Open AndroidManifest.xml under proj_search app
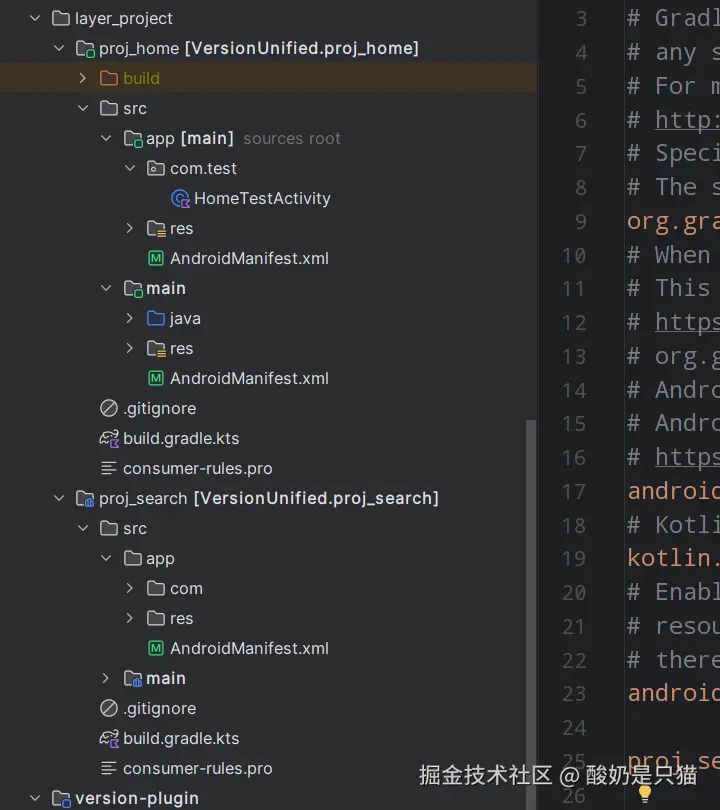The height and width of the screenshot is (810, 720). pos(249,648)
